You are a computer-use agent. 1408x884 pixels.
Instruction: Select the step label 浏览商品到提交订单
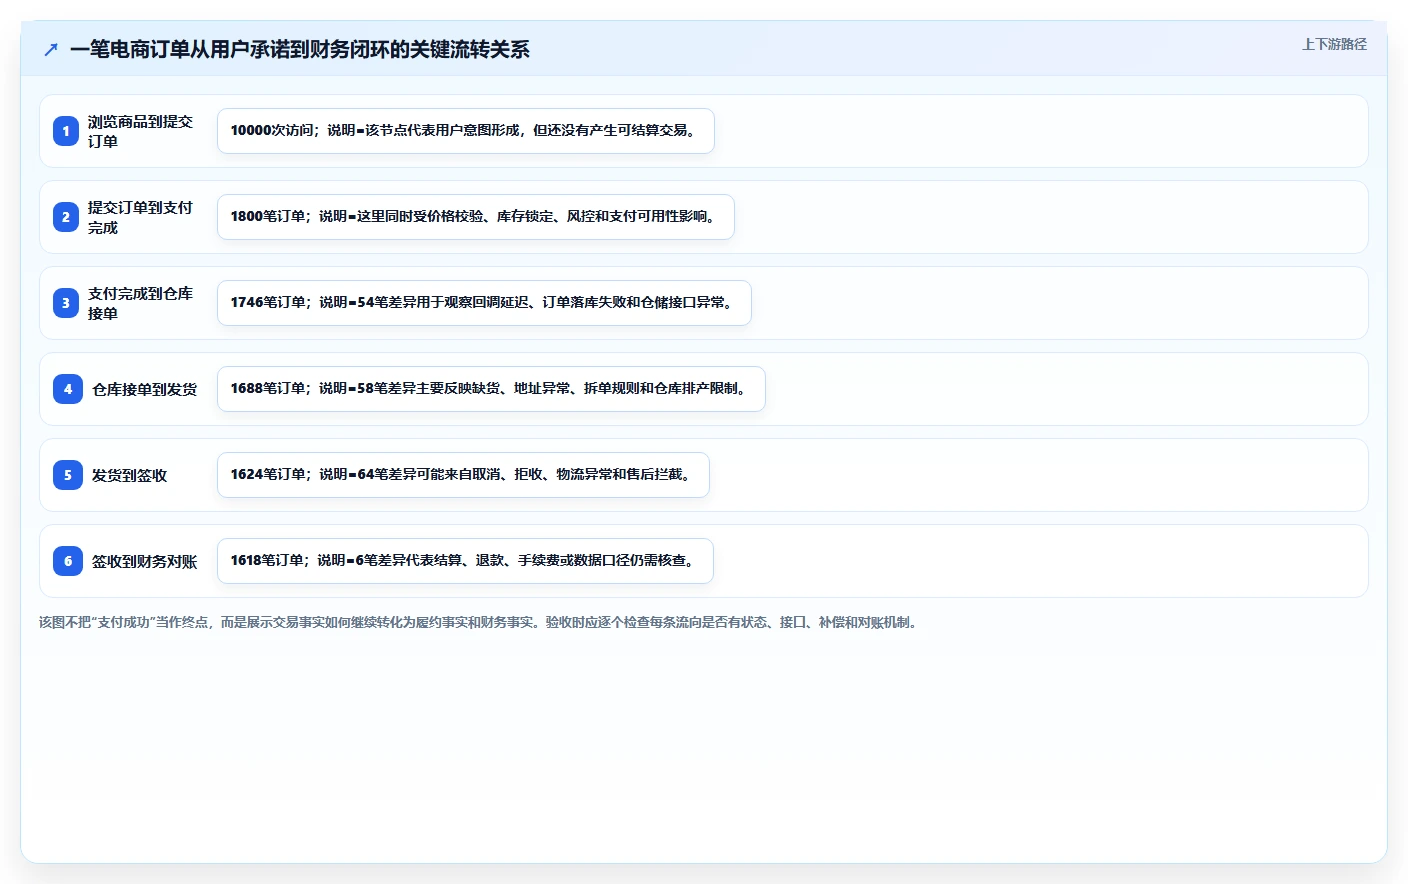[x=140, y=131]
